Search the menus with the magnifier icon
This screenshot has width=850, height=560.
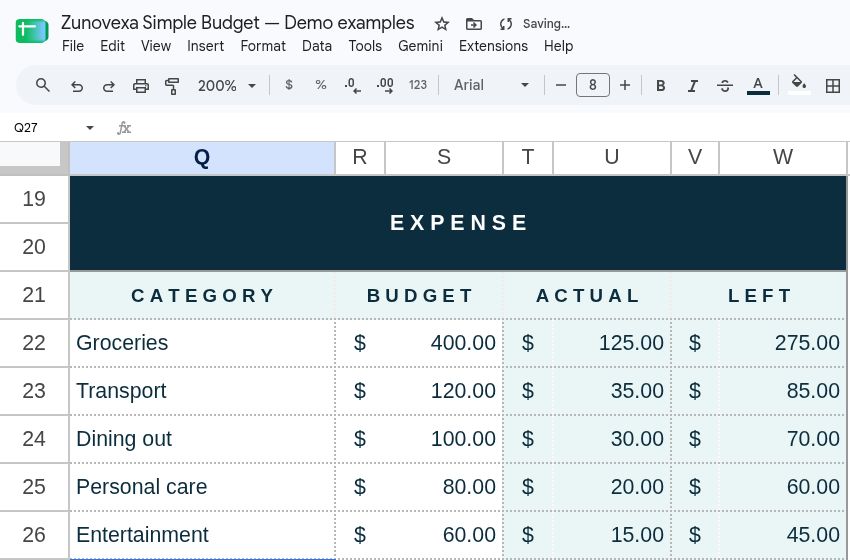[43, 85]
